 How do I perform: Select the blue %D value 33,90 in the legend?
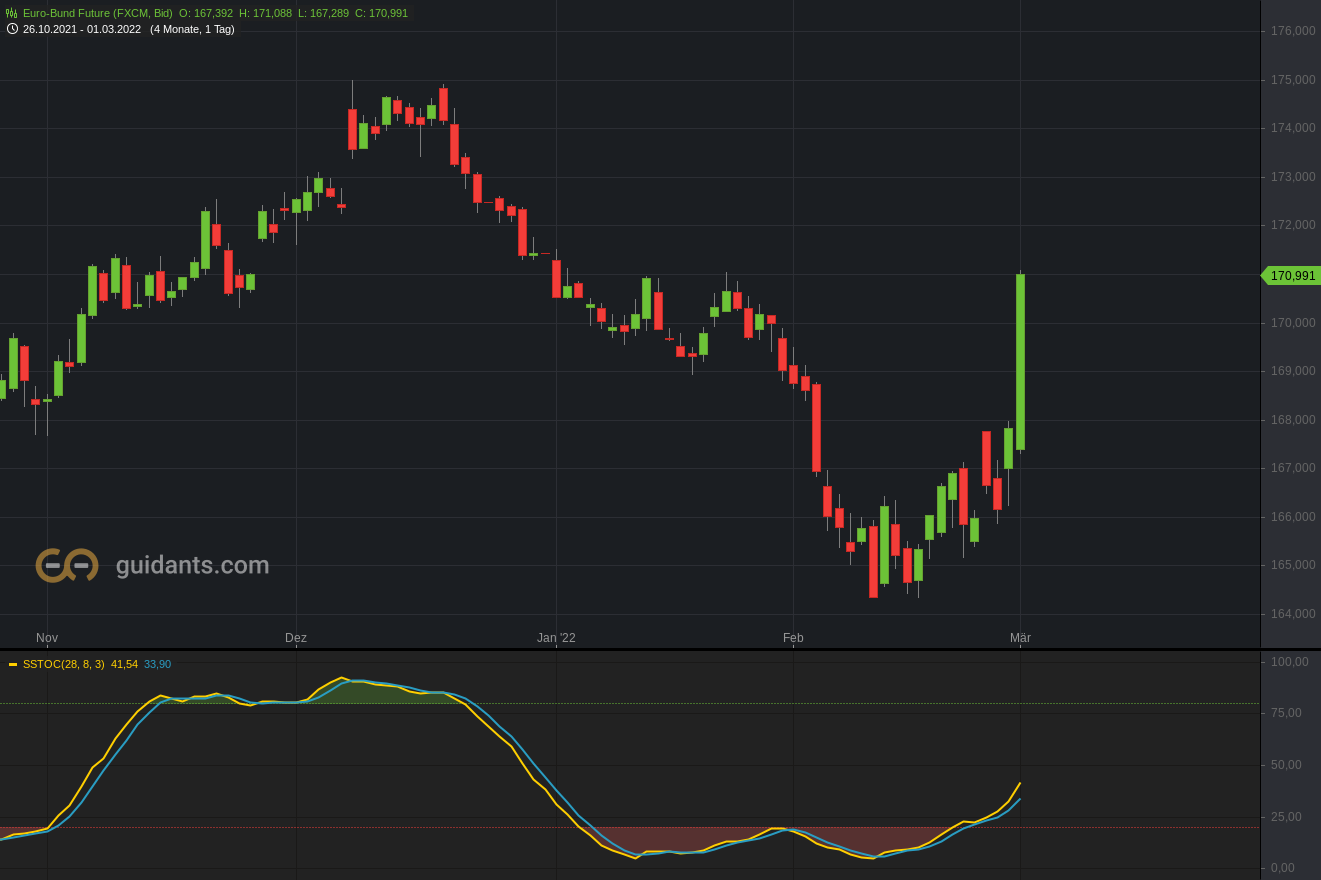pos(156,663)
